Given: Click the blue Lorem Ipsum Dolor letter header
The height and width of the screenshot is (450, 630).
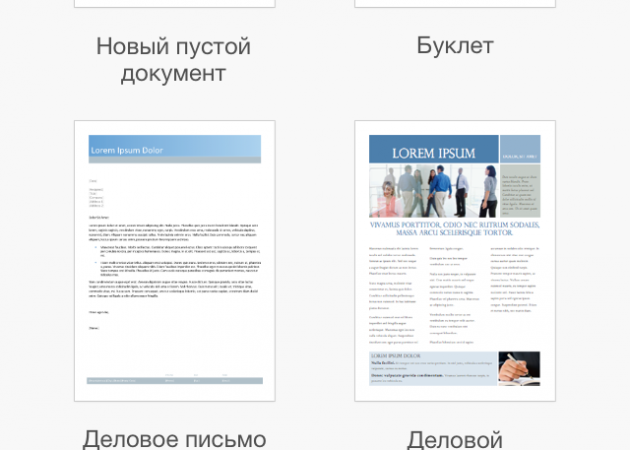Looking at the screenshot, I should (x=174, y=149).
